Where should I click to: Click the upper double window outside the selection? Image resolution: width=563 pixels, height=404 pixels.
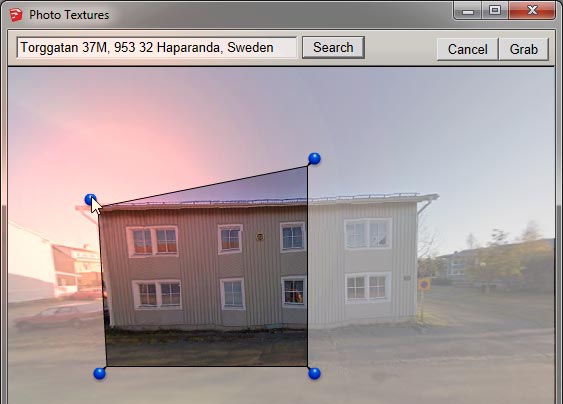[368, 234]
